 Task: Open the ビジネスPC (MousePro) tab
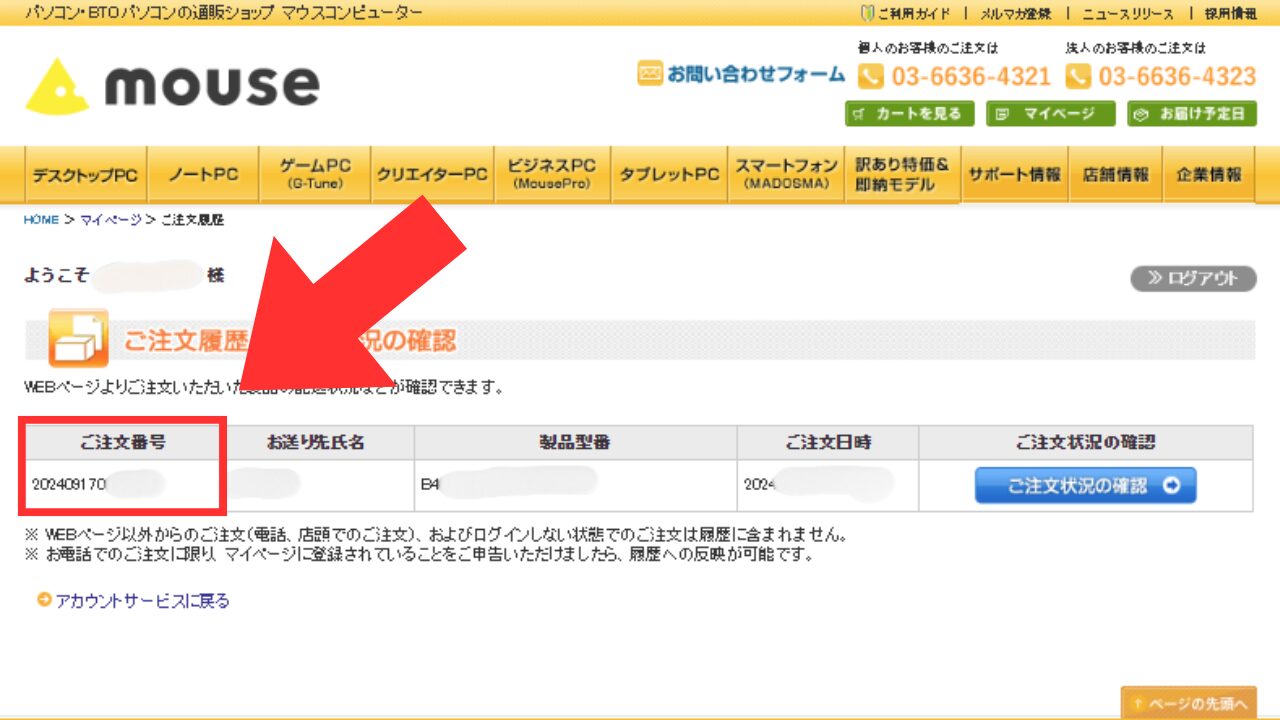(551, 175)
